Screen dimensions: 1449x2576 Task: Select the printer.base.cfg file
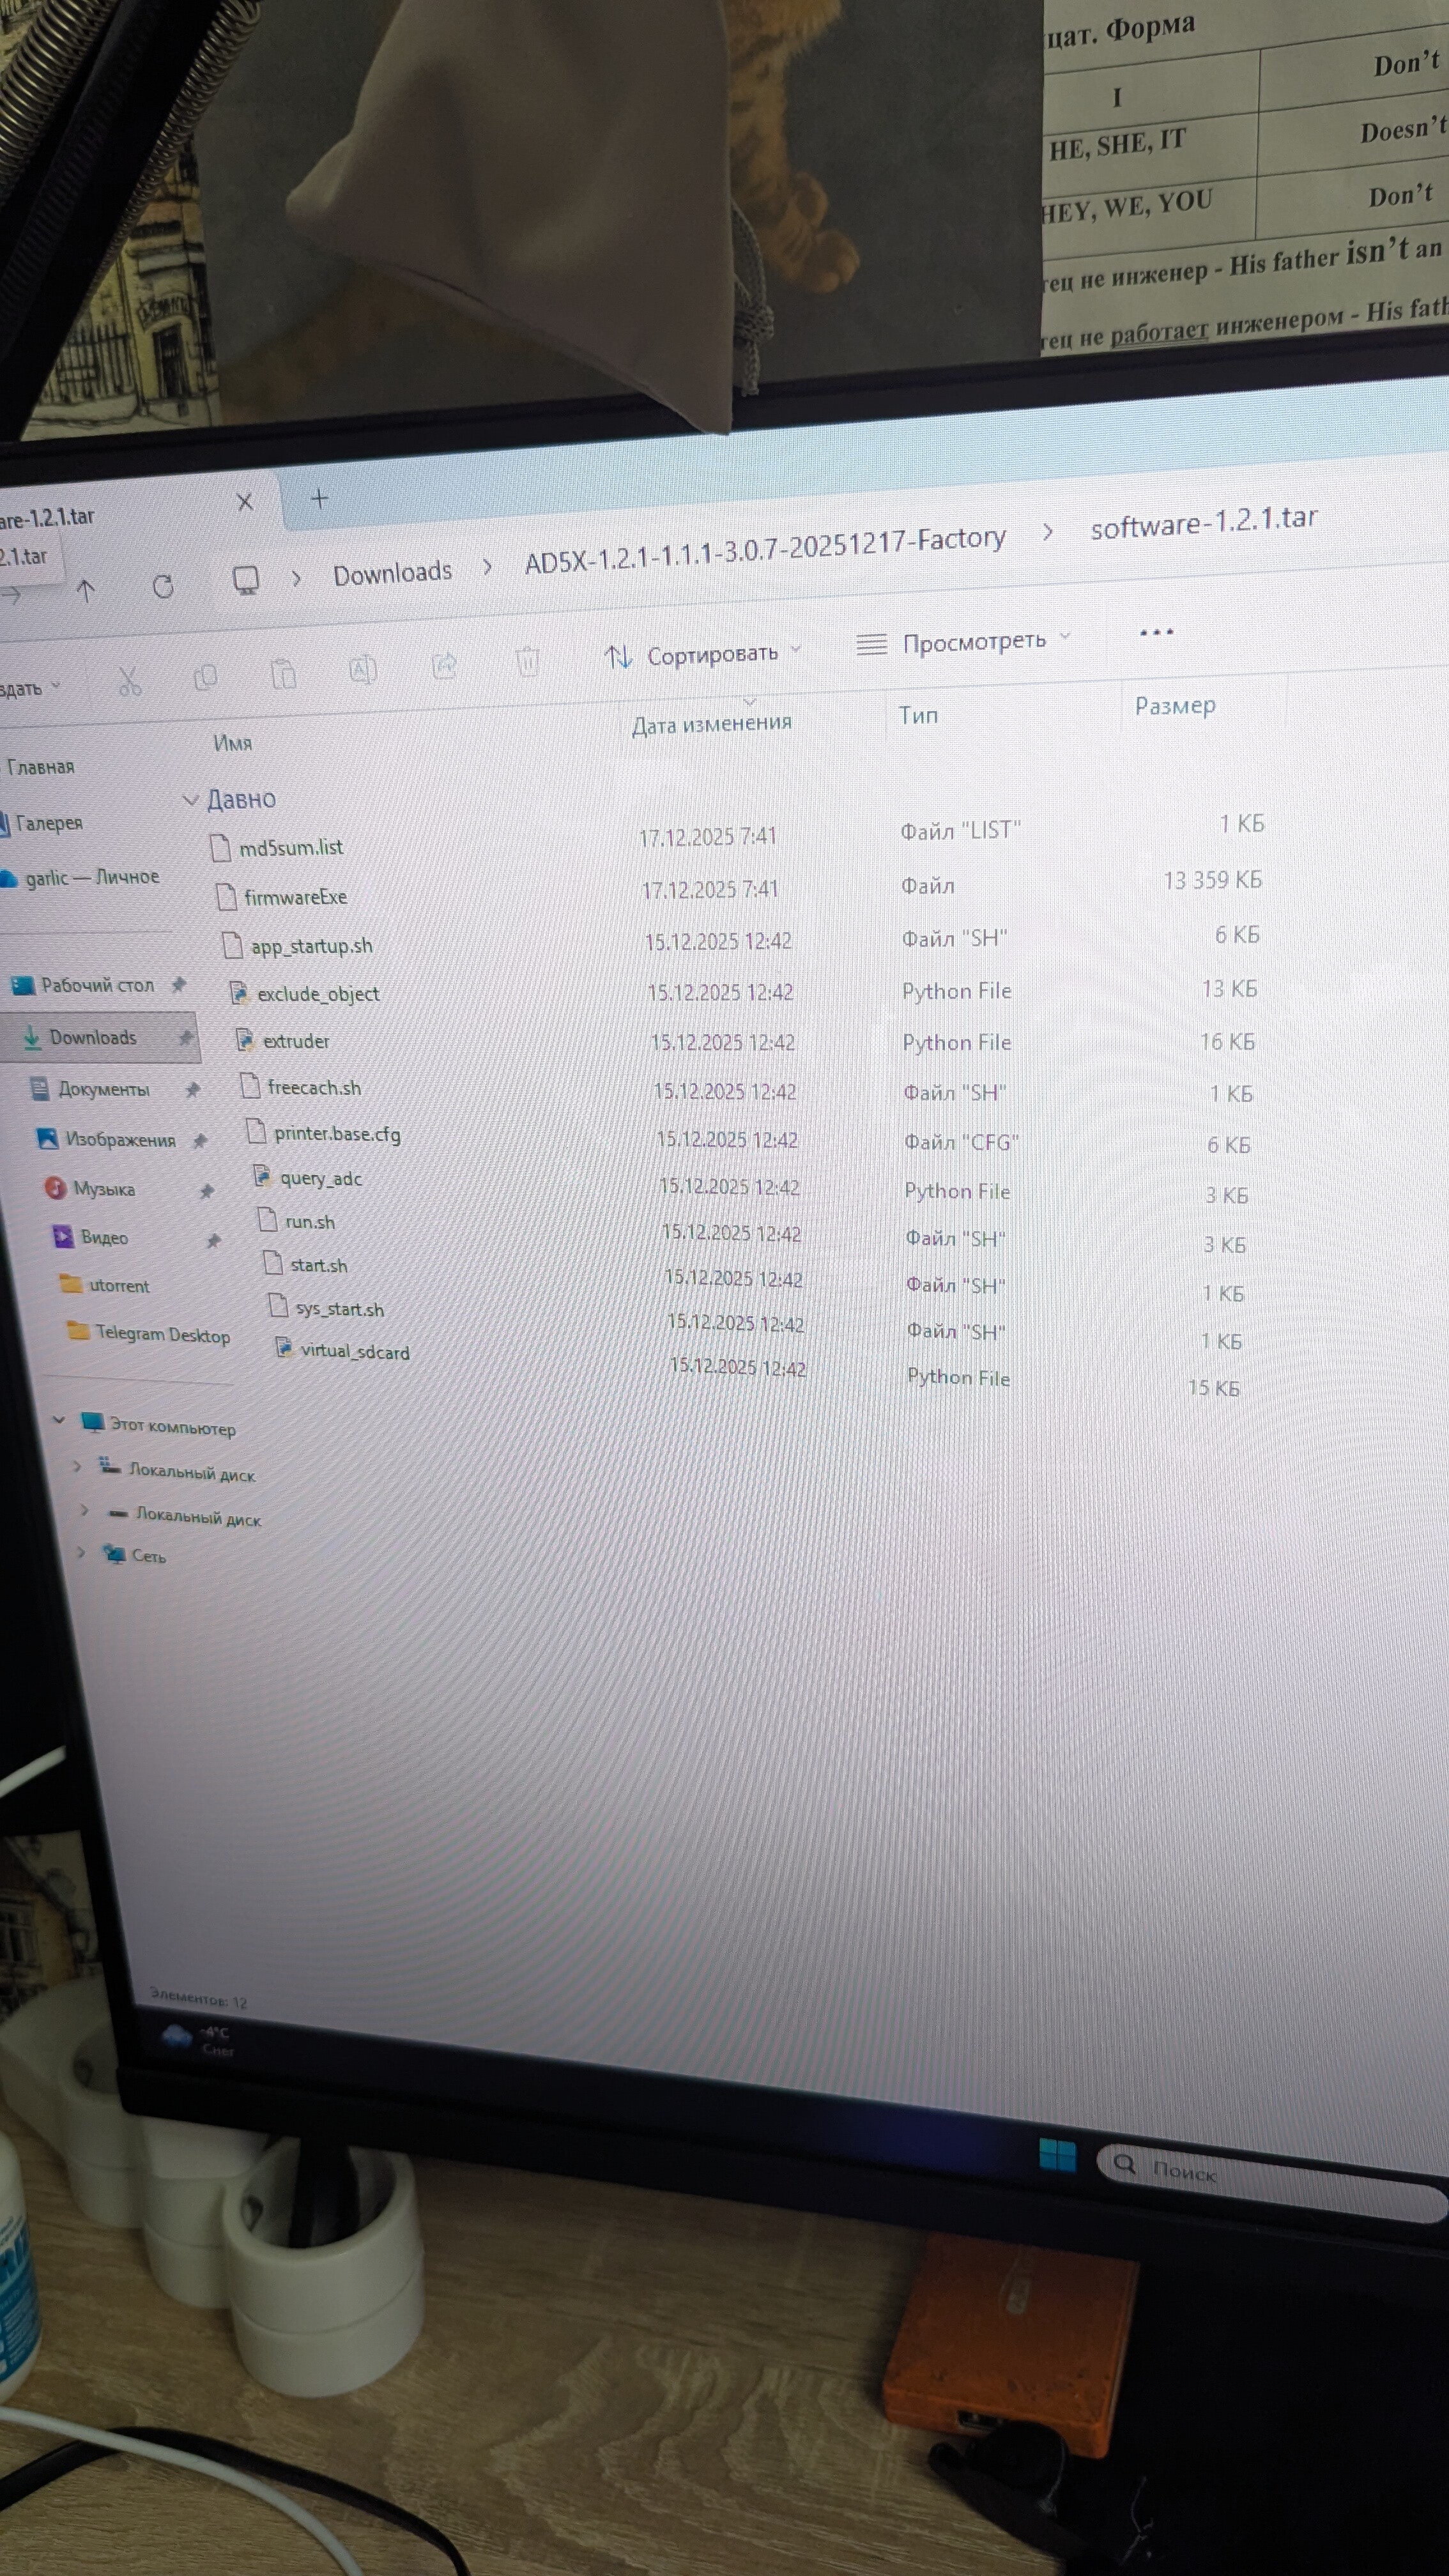[336, 1134]
